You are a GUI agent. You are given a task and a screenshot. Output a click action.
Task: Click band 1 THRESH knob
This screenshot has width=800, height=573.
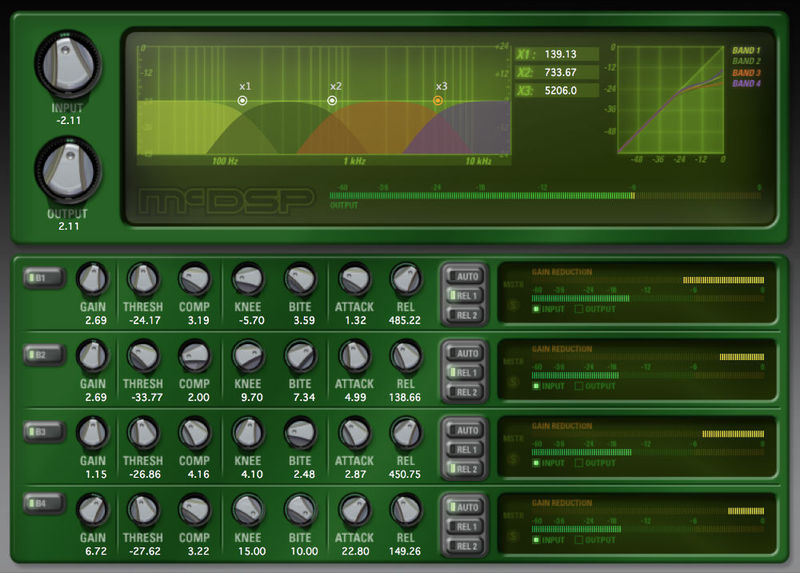143,277
